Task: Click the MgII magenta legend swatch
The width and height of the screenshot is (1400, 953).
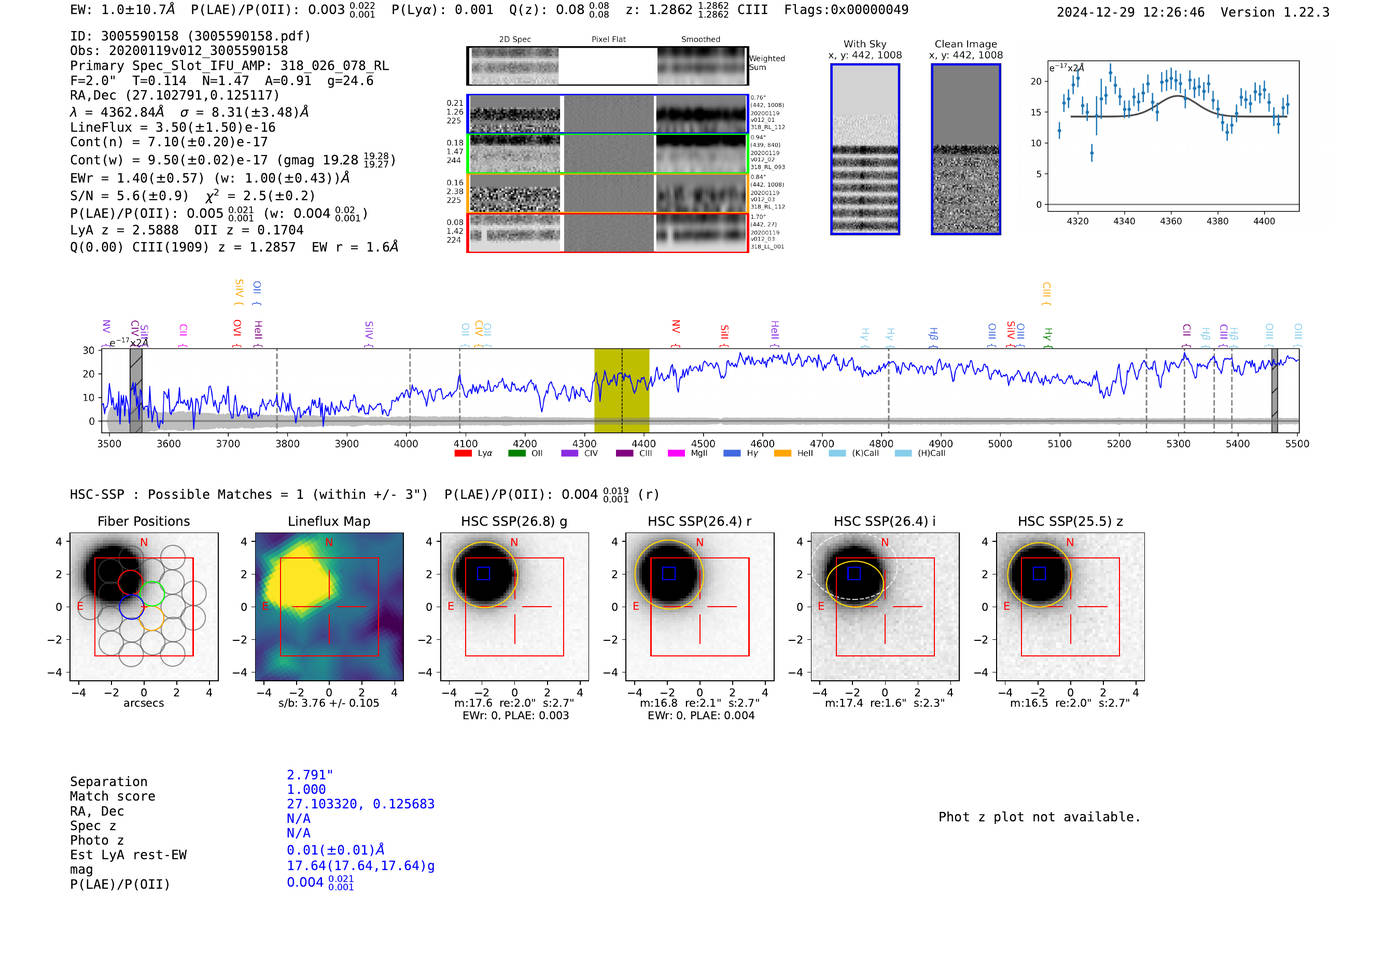Action: [677, 453]
